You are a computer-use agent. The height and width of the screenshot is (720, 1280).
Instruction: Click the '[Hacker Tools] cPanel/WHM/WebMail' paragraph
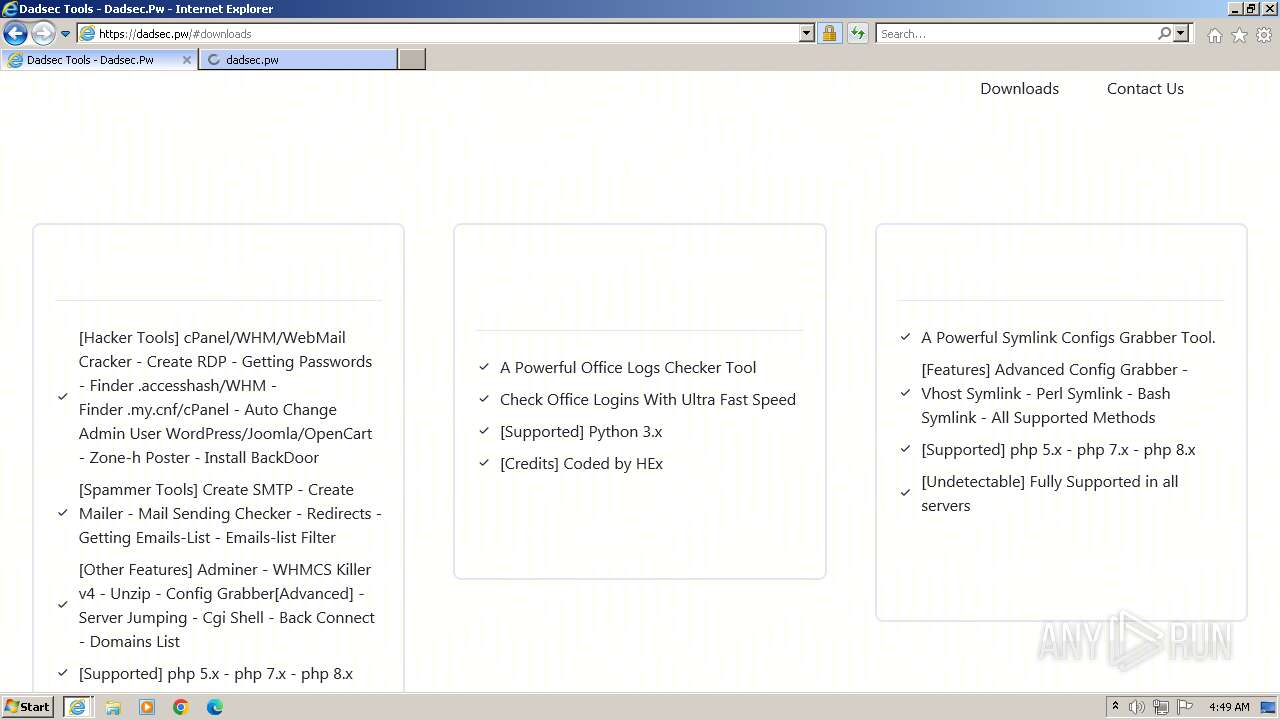226,398
